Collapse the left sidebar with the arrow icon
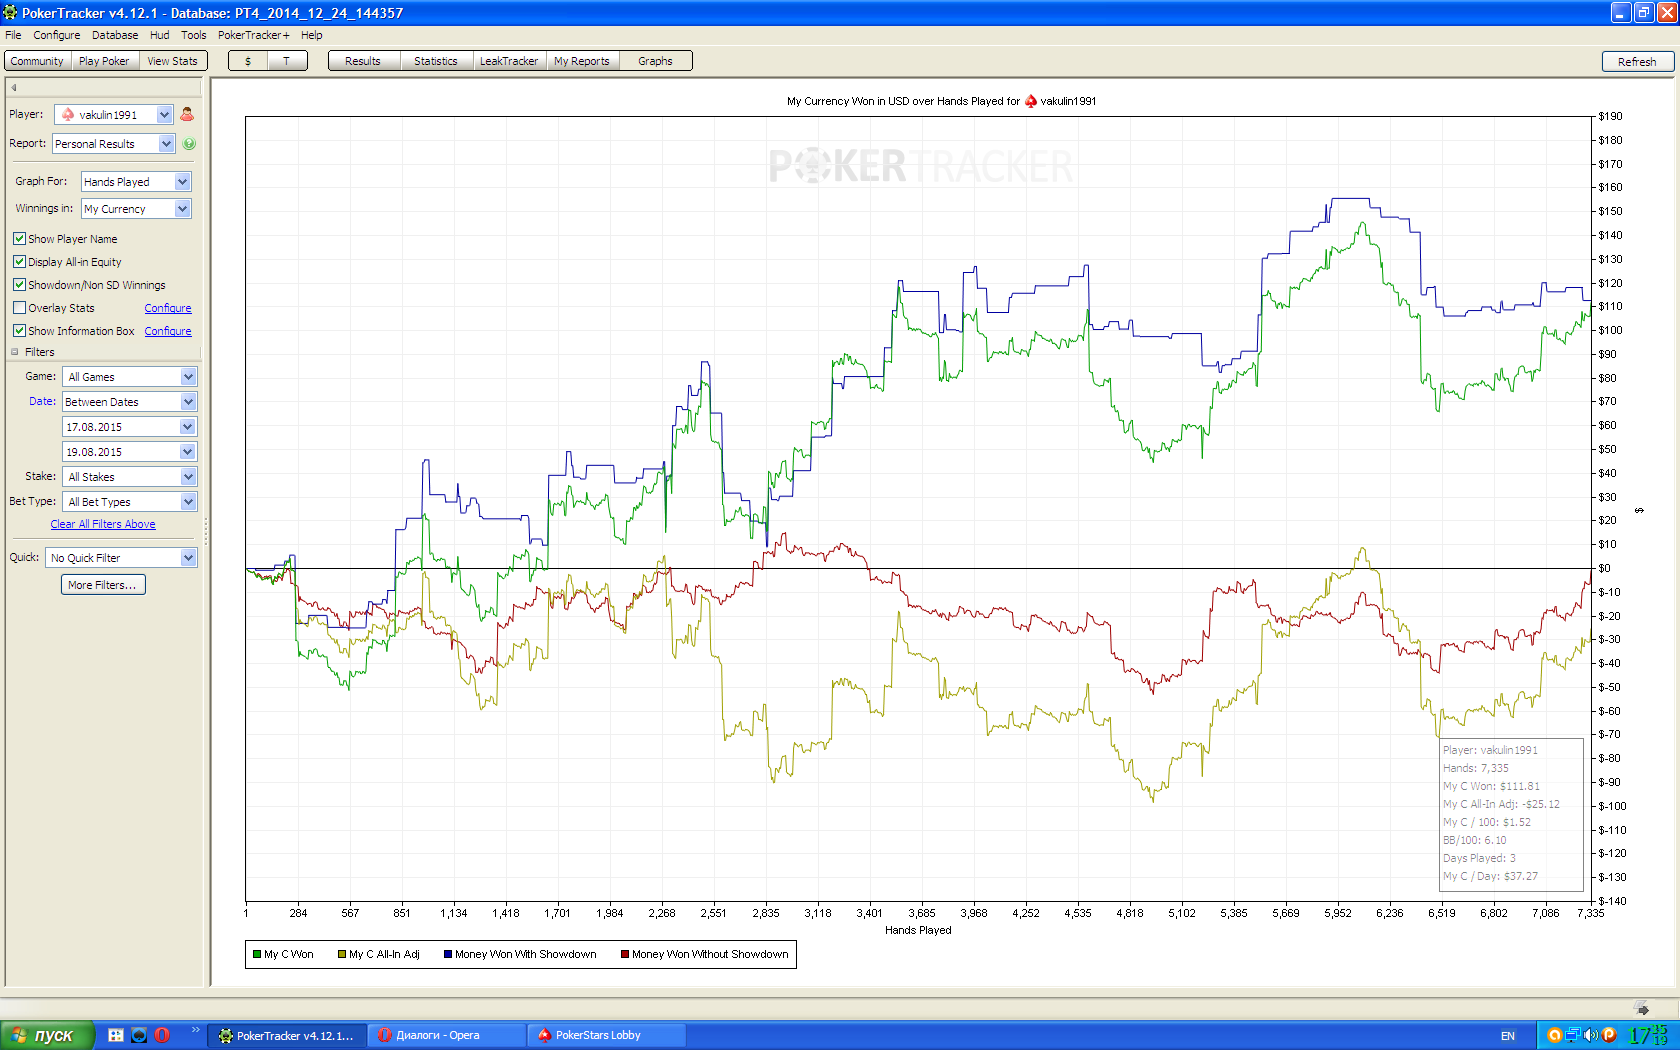 click(14, 88)
